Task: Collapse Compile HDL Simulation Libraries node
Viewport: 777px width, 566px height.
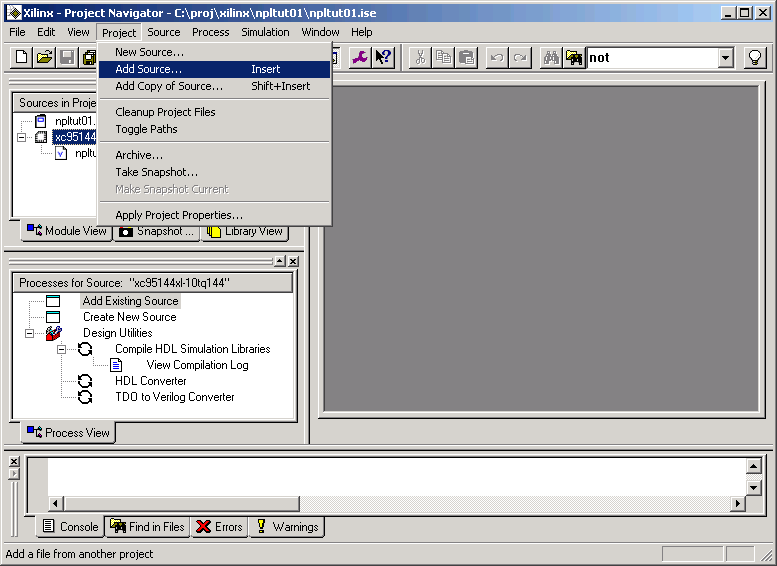Action: coord(62,349)
